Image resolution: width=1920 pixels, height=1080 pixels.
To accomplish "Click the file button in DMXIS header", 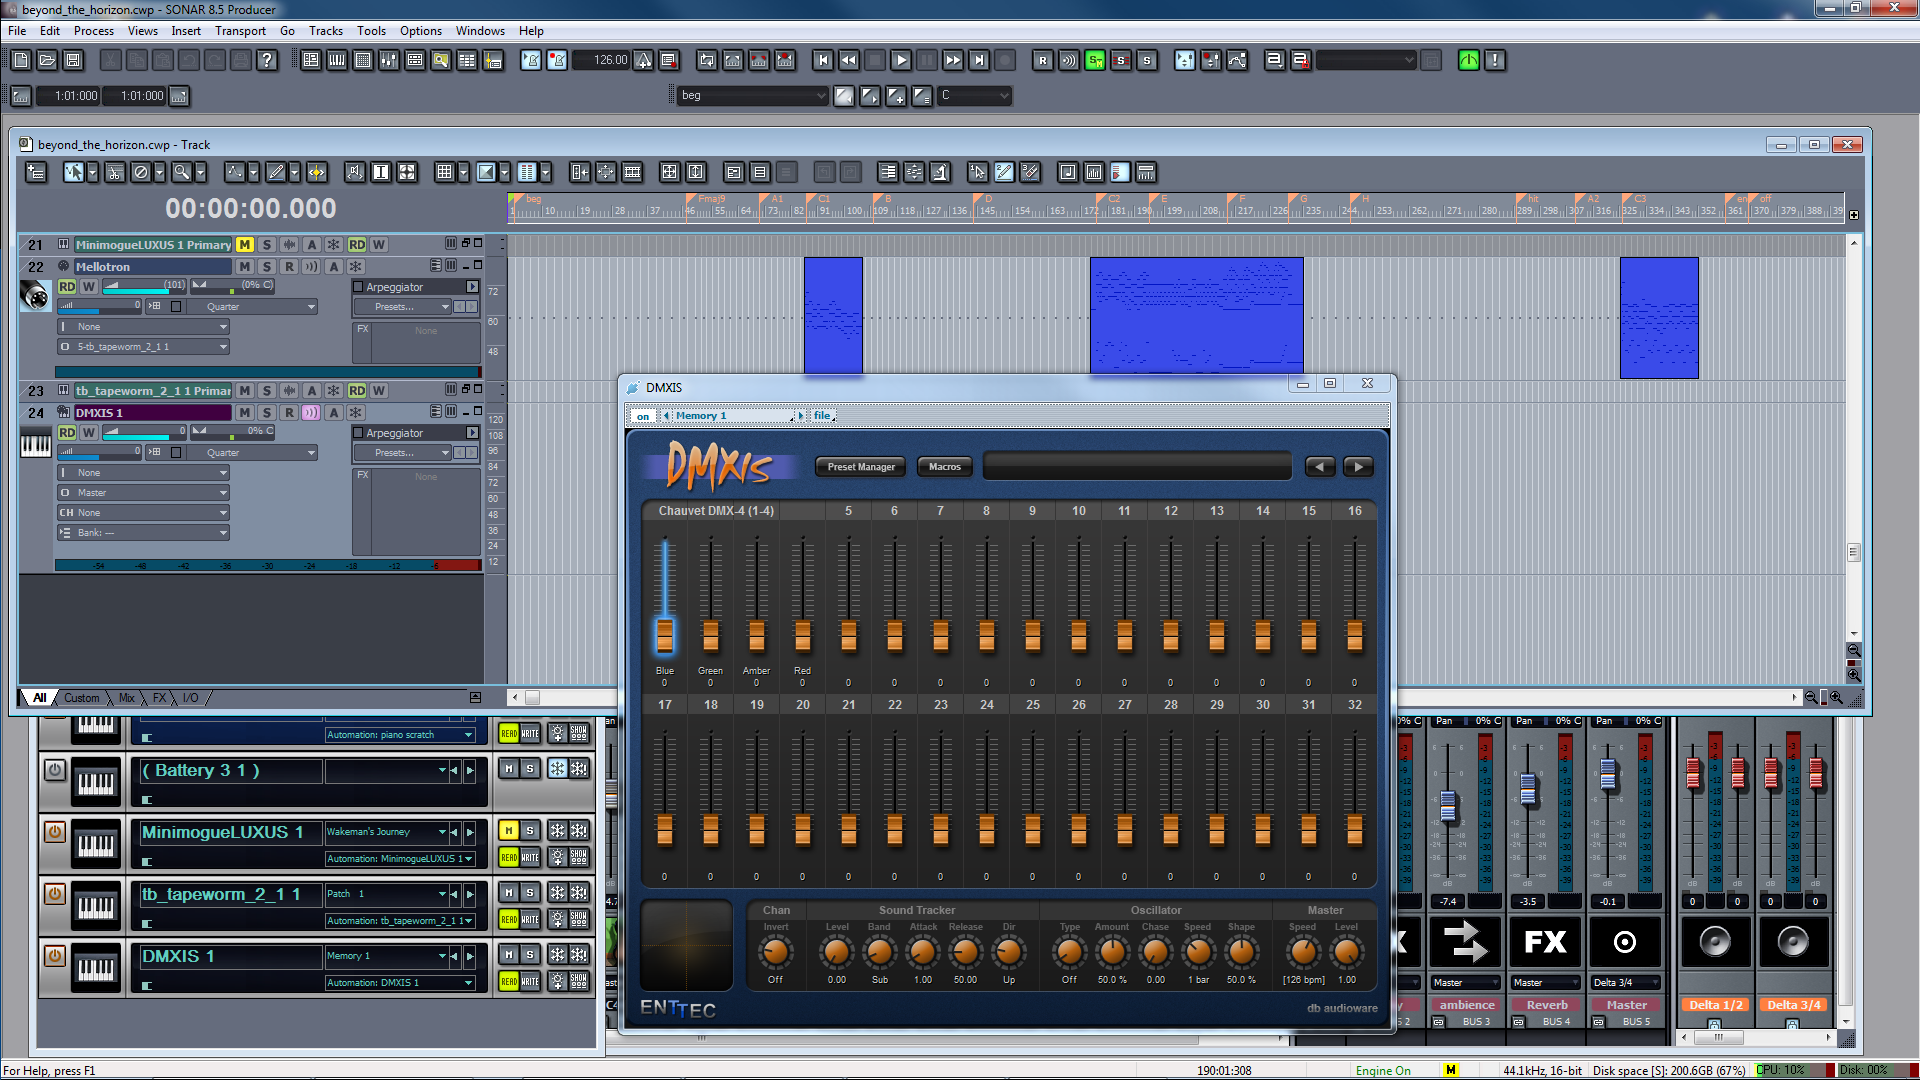I will point(822,416).
